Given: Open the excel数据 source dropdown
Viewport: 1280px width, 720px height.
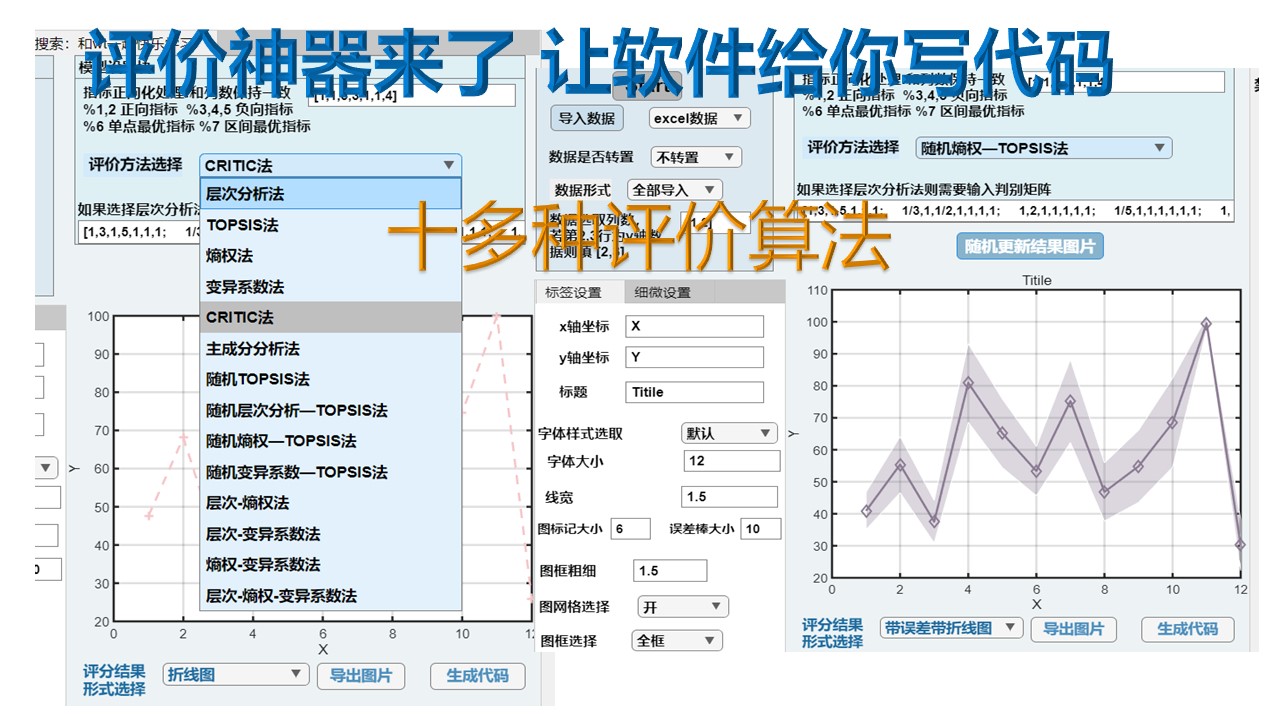Looking at the screenshot, I should coord(699,118).
